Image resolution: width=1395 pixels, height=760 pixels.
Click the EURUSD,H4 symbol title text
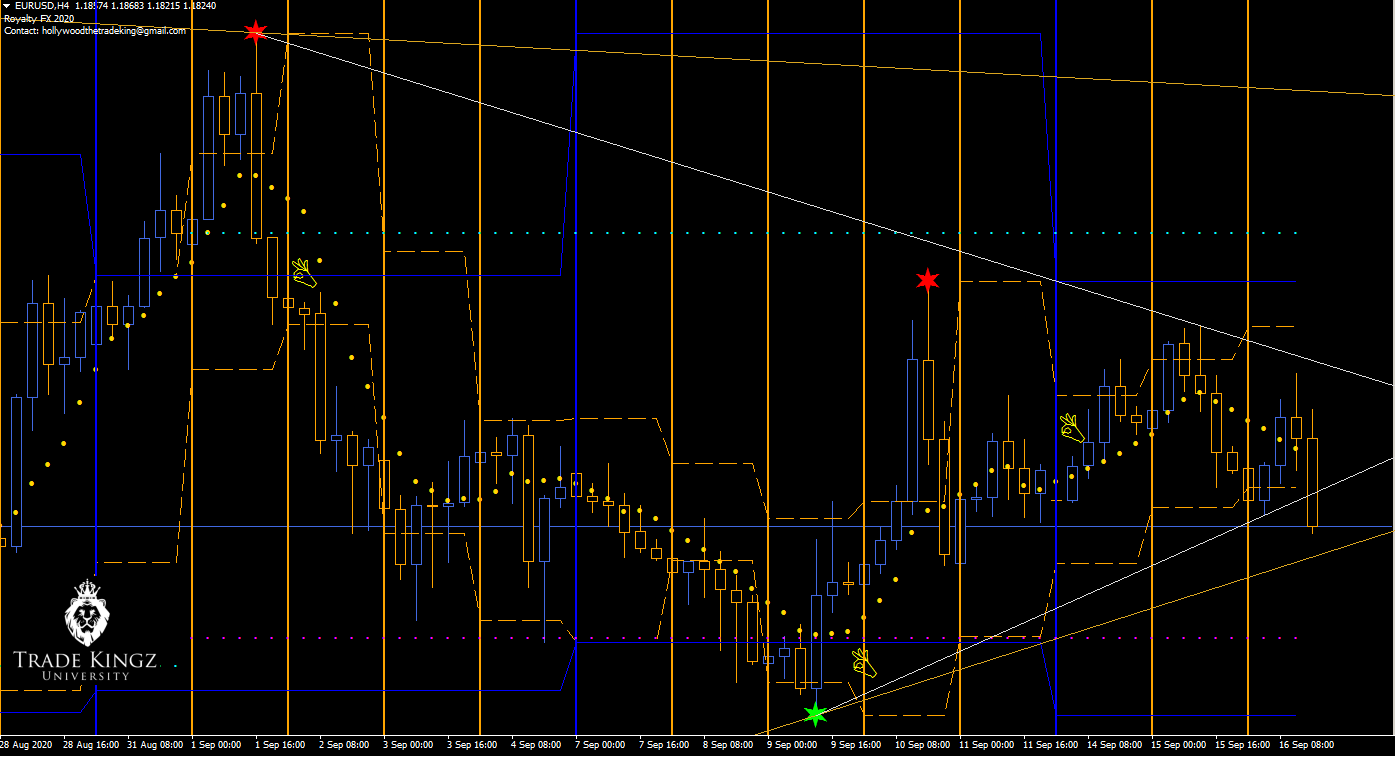pos(41,6)
